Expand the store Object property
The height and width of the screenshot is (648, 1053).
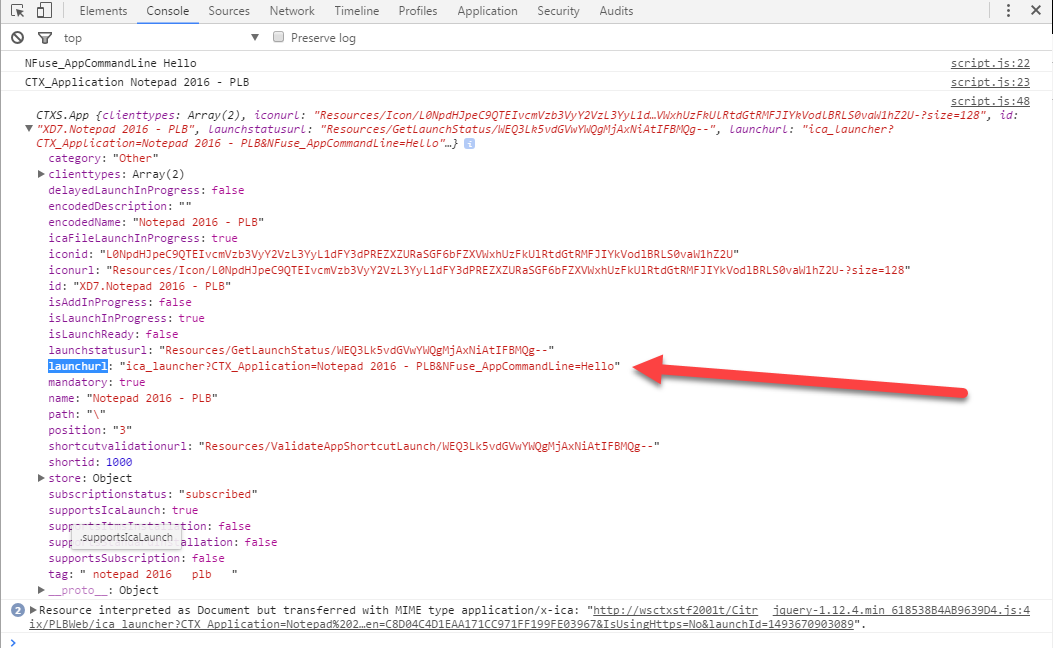[41, 478]
